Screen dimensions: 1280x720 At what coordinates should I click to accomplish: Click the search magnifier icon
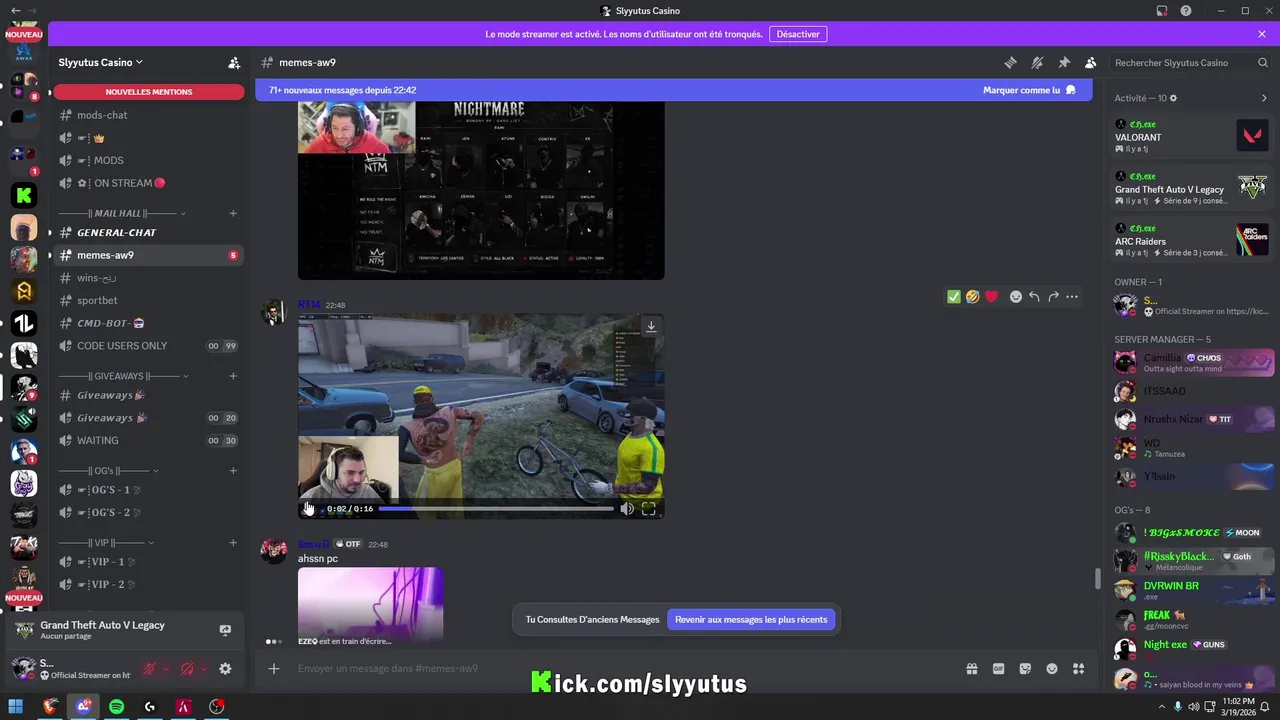[1263, 62]
